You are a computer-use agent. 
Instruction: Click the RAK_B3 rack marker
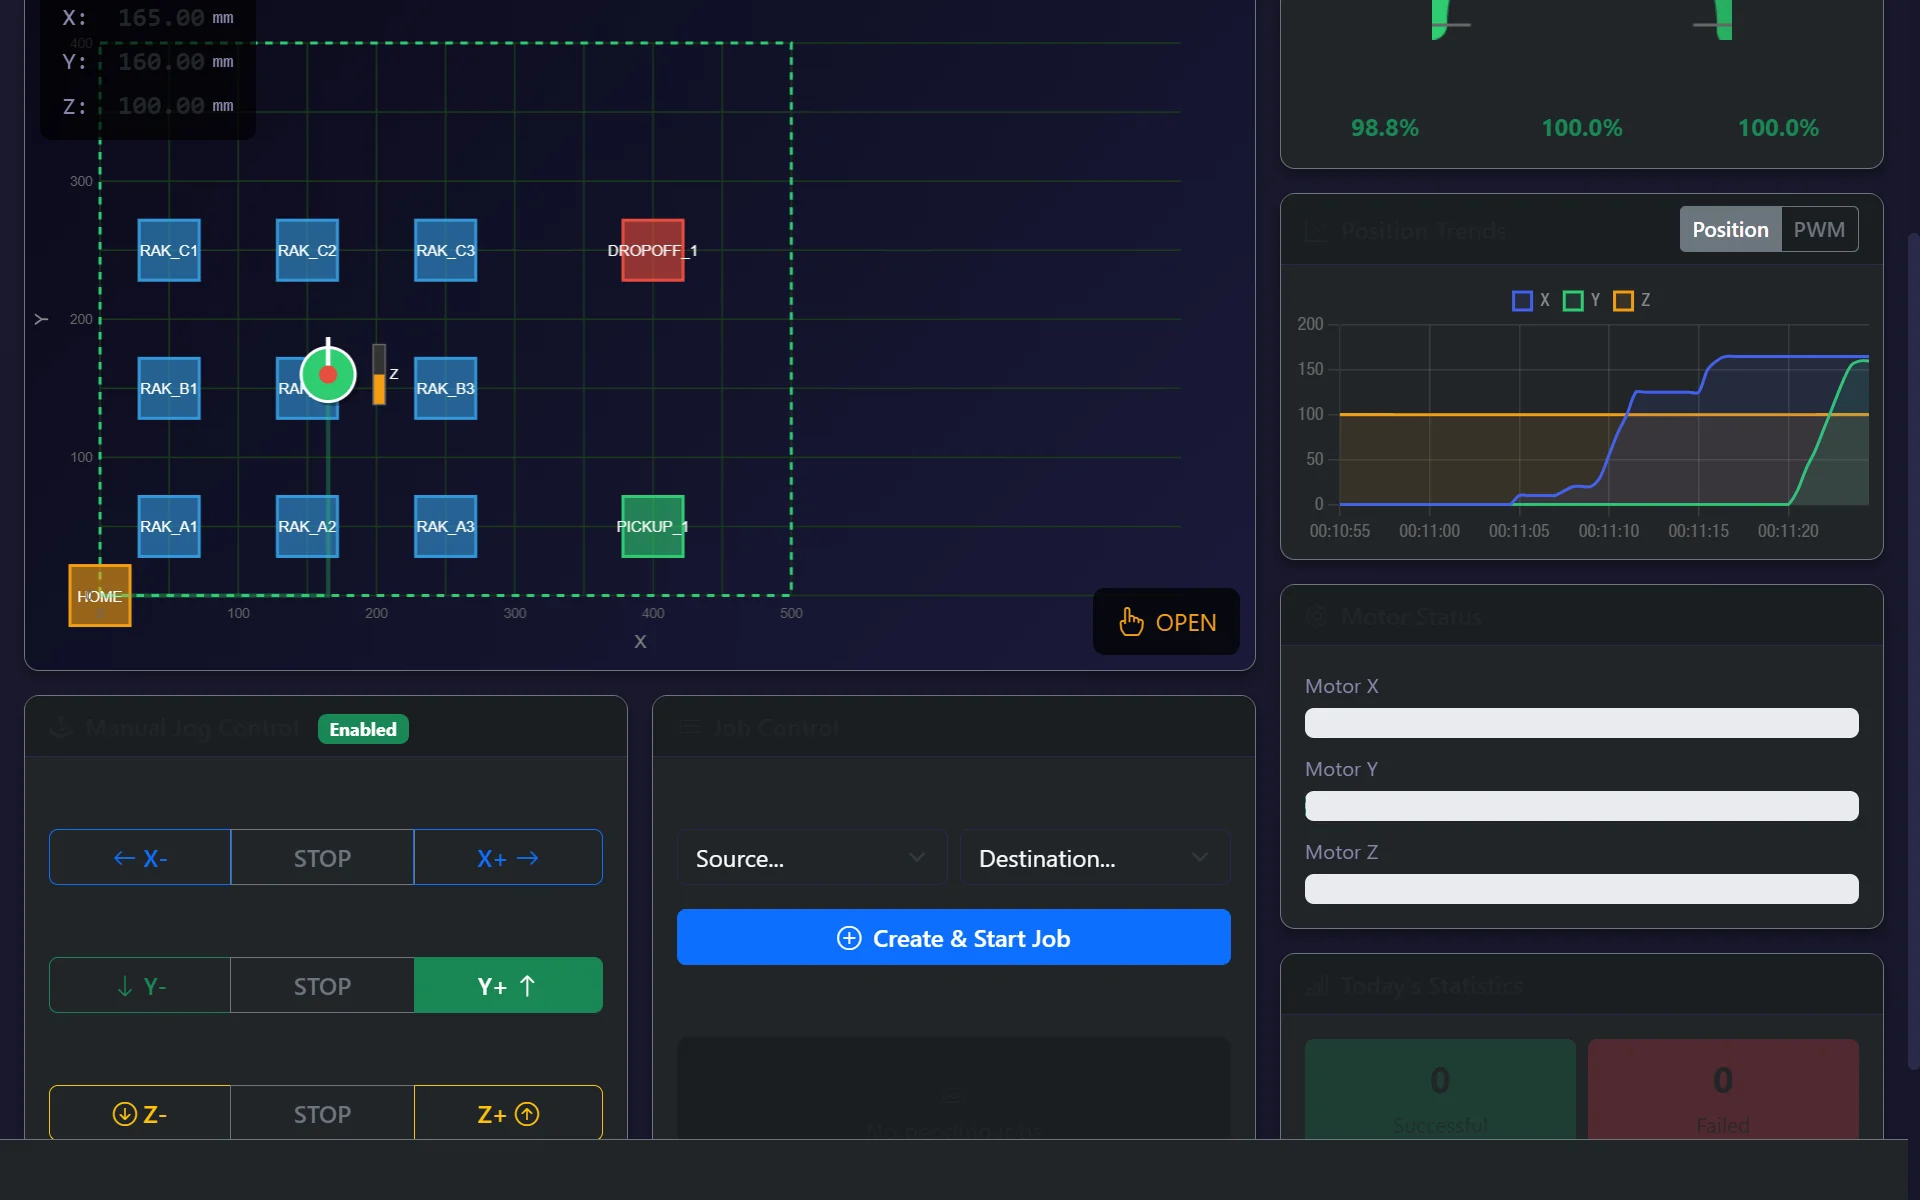click(x=445, y=388)
